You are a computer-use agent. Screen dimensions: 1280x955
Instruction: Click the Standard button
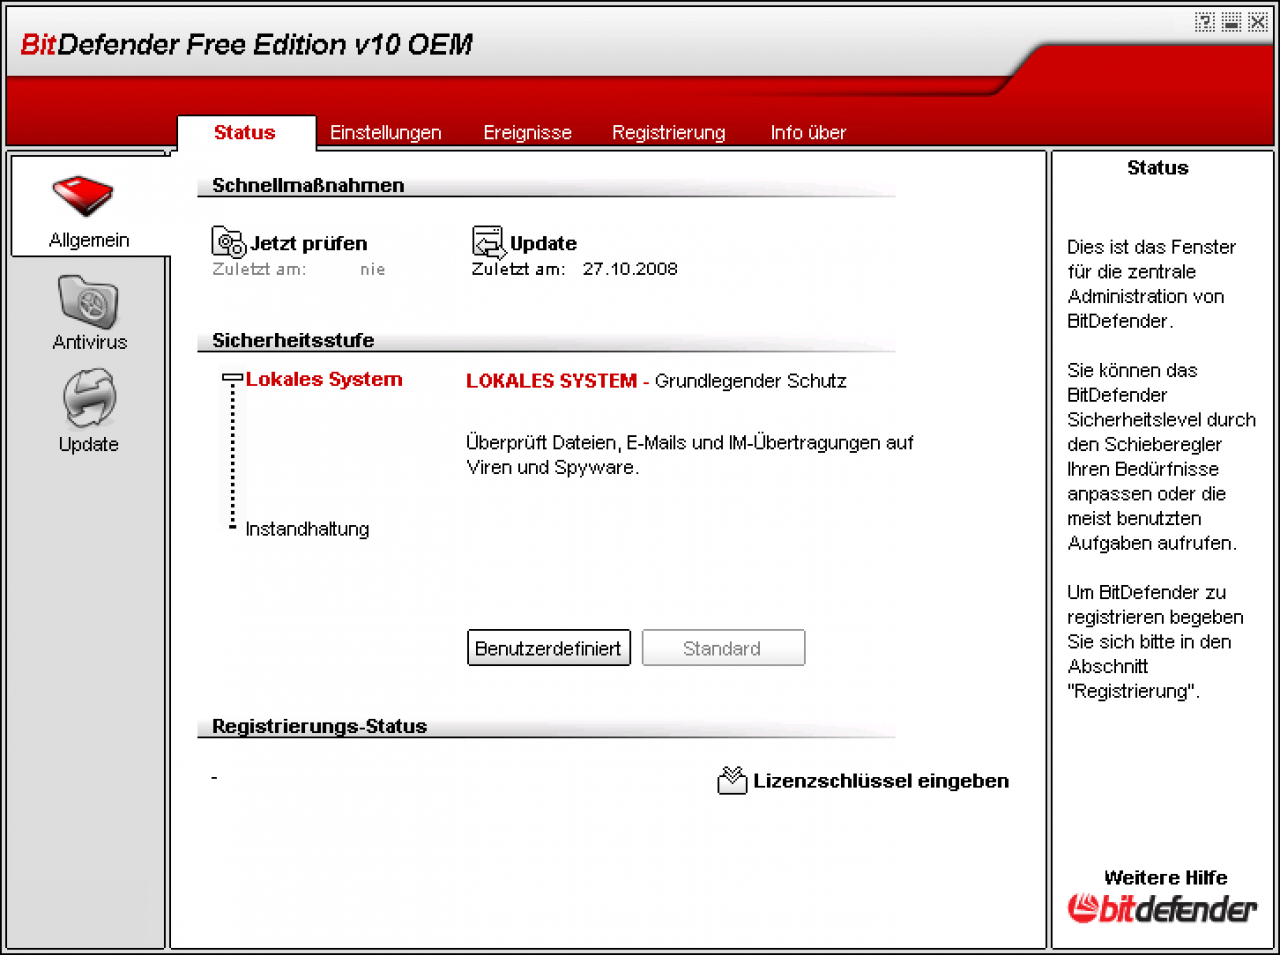pyautogui.click(x=723, y=648)
